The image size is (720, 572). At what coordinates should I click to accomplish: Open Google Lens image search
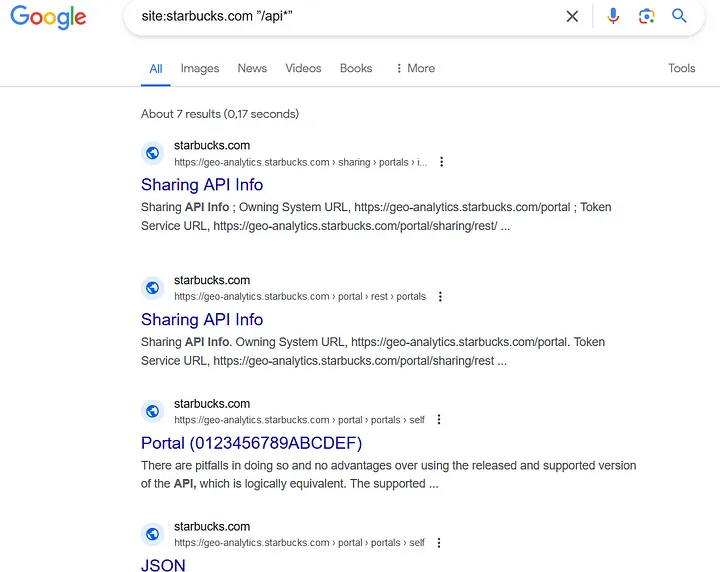tap(646, 16)
